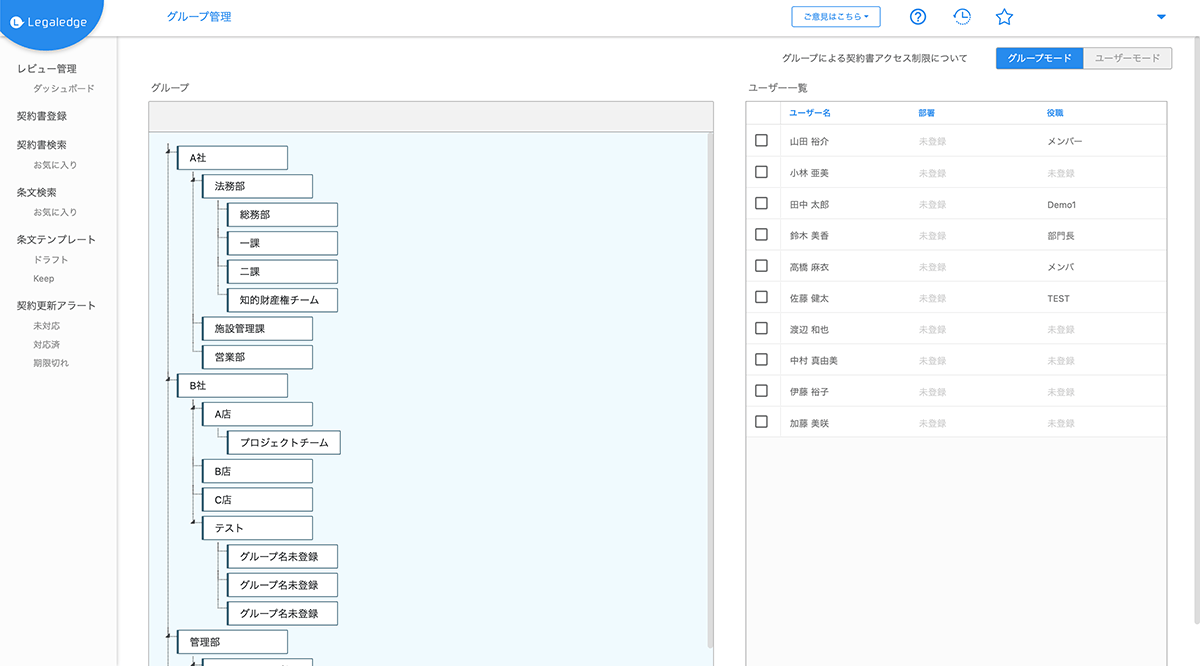Viewport: 1200px width, 666px height.
Task: Click the group panel vertical scrollbar
Action: (711, 390)
